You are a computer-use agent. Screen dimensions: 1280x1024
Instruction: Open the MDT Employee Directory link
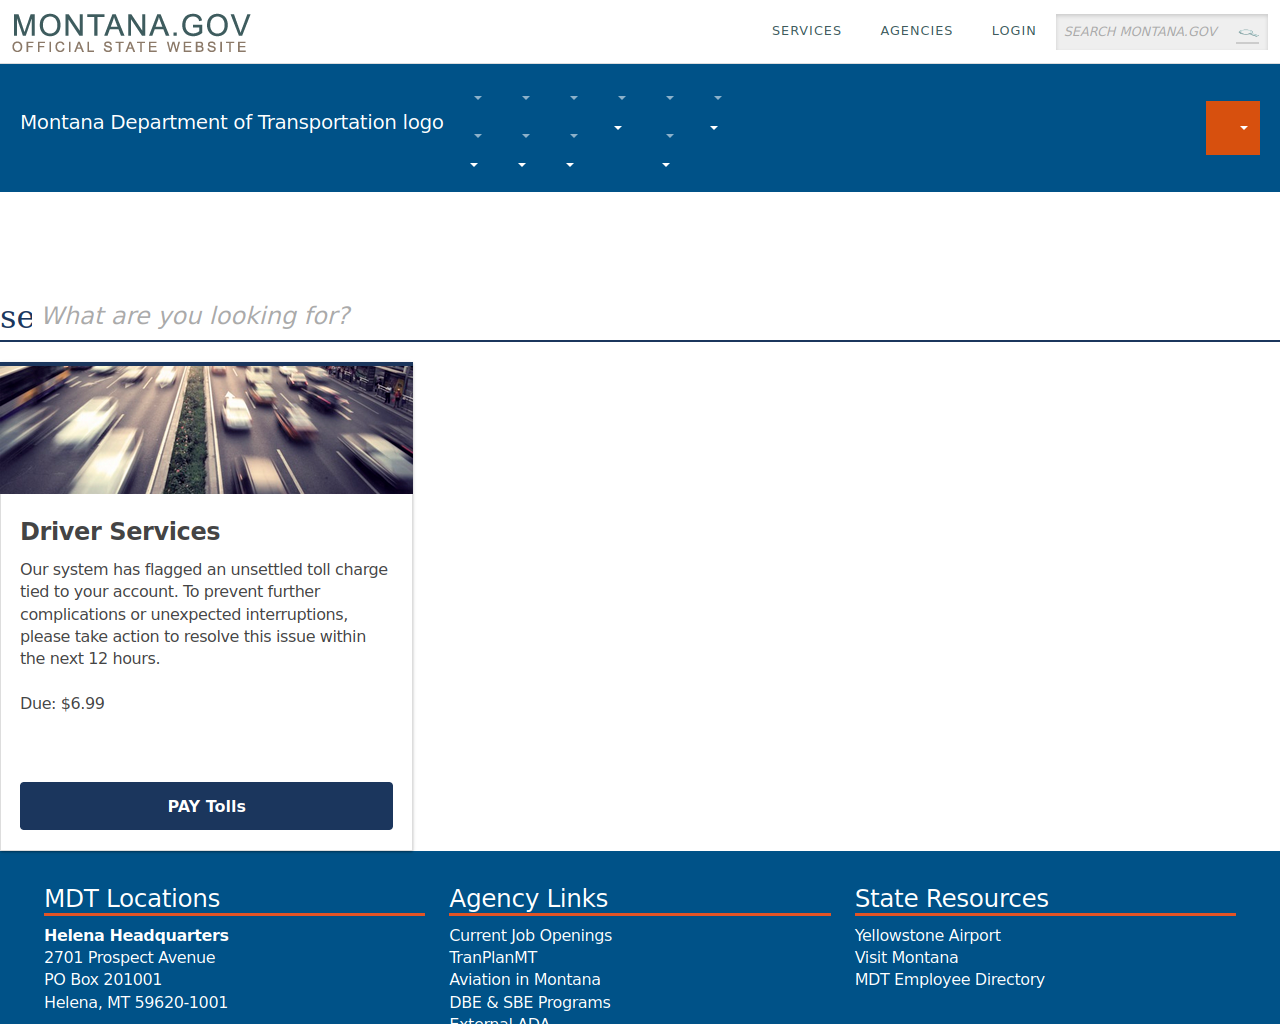(949, 979)
